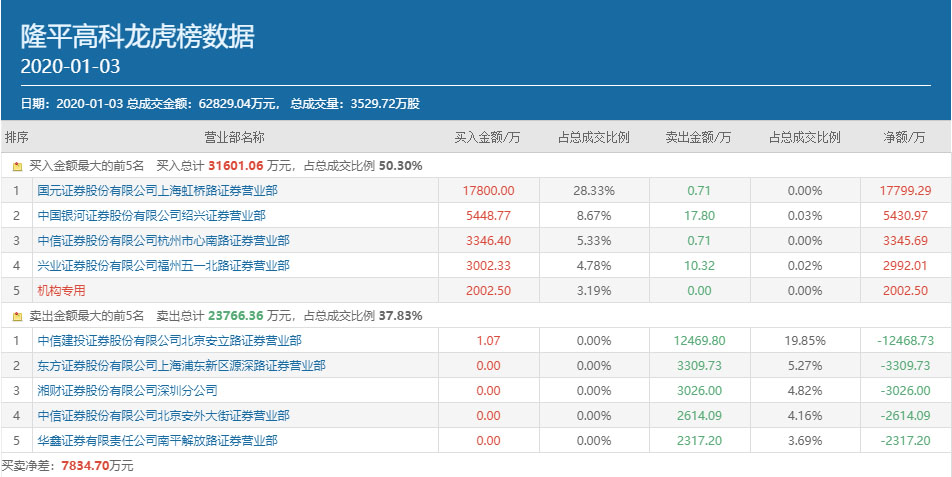The width and height of the screenshot is (952, 477).
Task: Select the 5.27% ratio cell
Action: point(804,365)
